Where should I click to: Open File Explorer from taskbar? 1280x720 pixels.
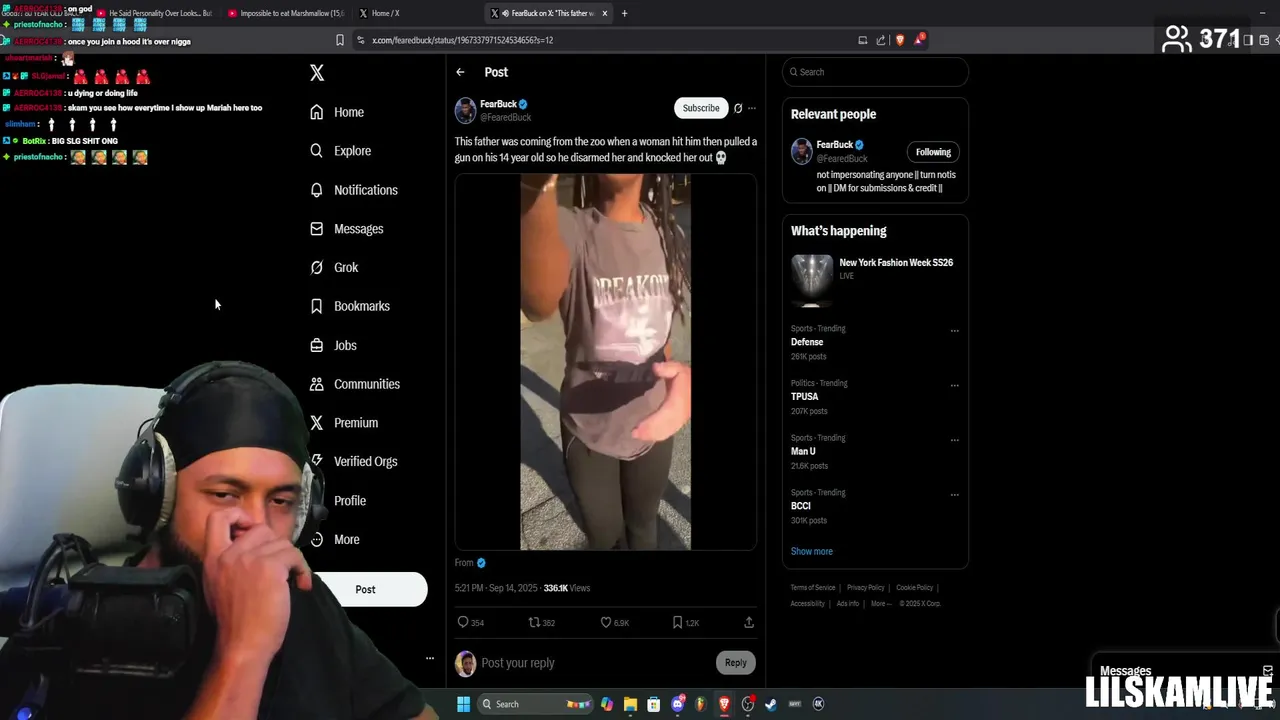click(x=630, y=704)
